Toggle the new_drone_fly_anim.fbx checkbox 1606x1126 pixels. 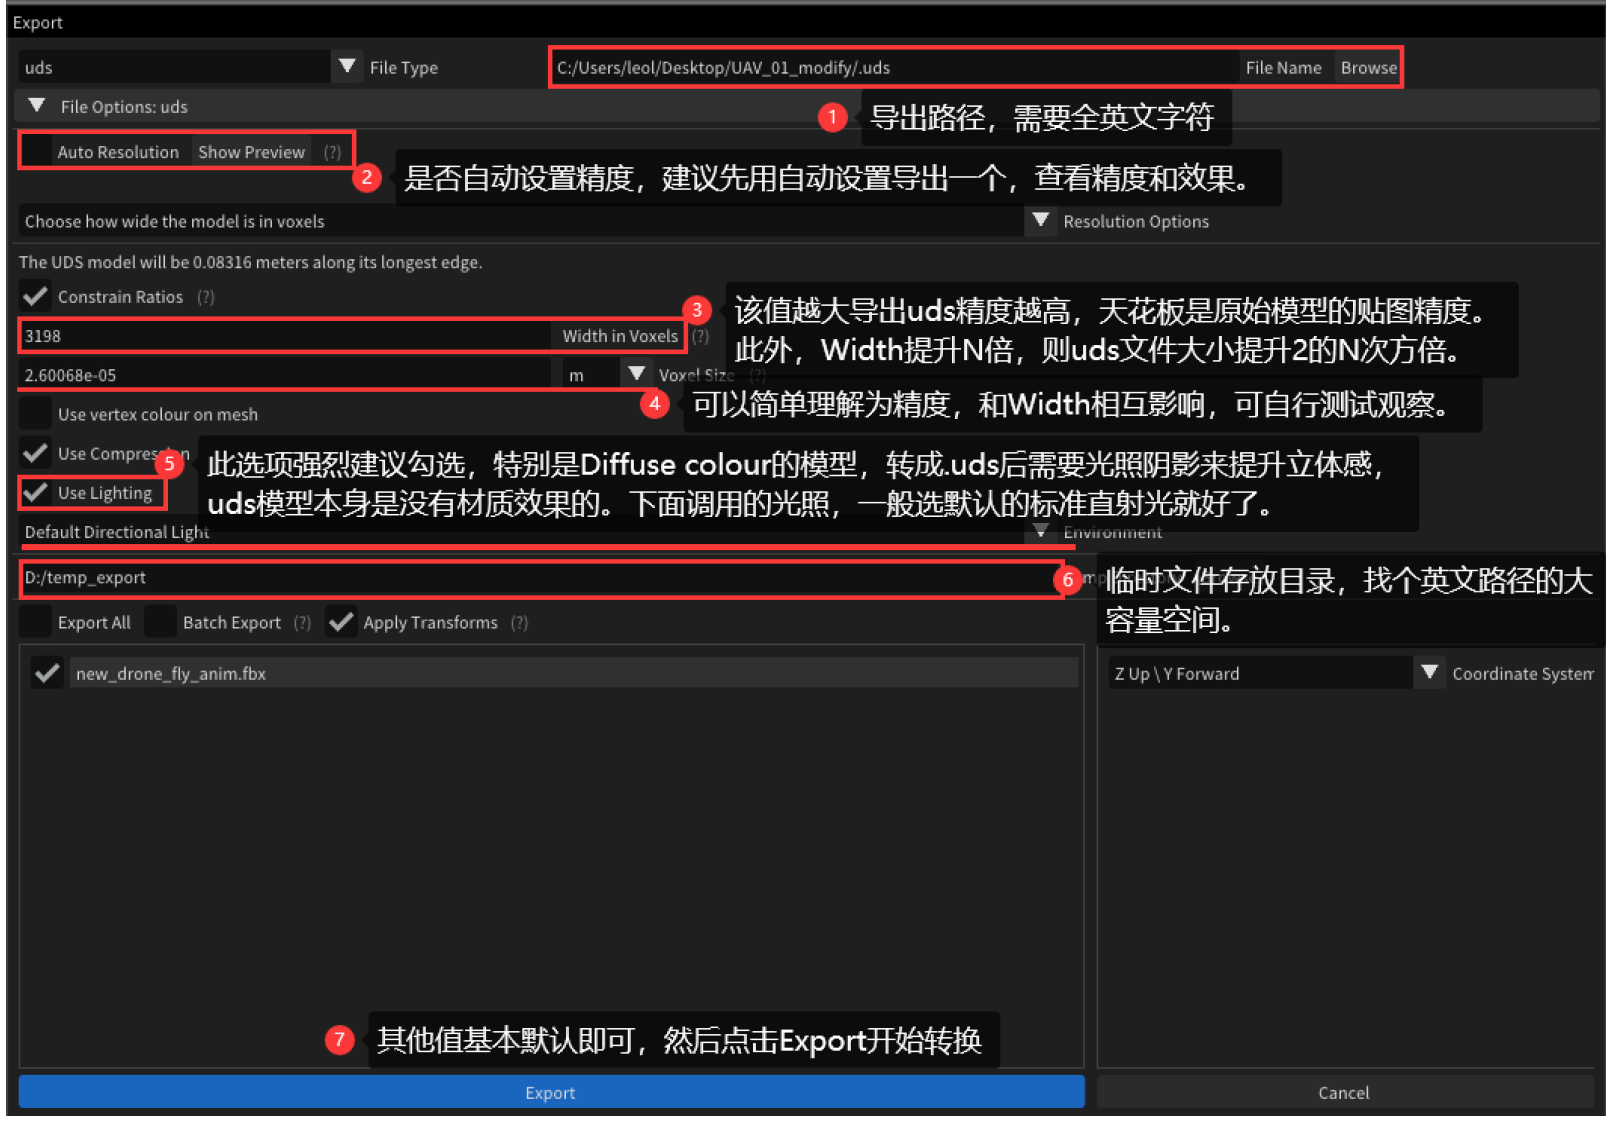tap(47, 673)
